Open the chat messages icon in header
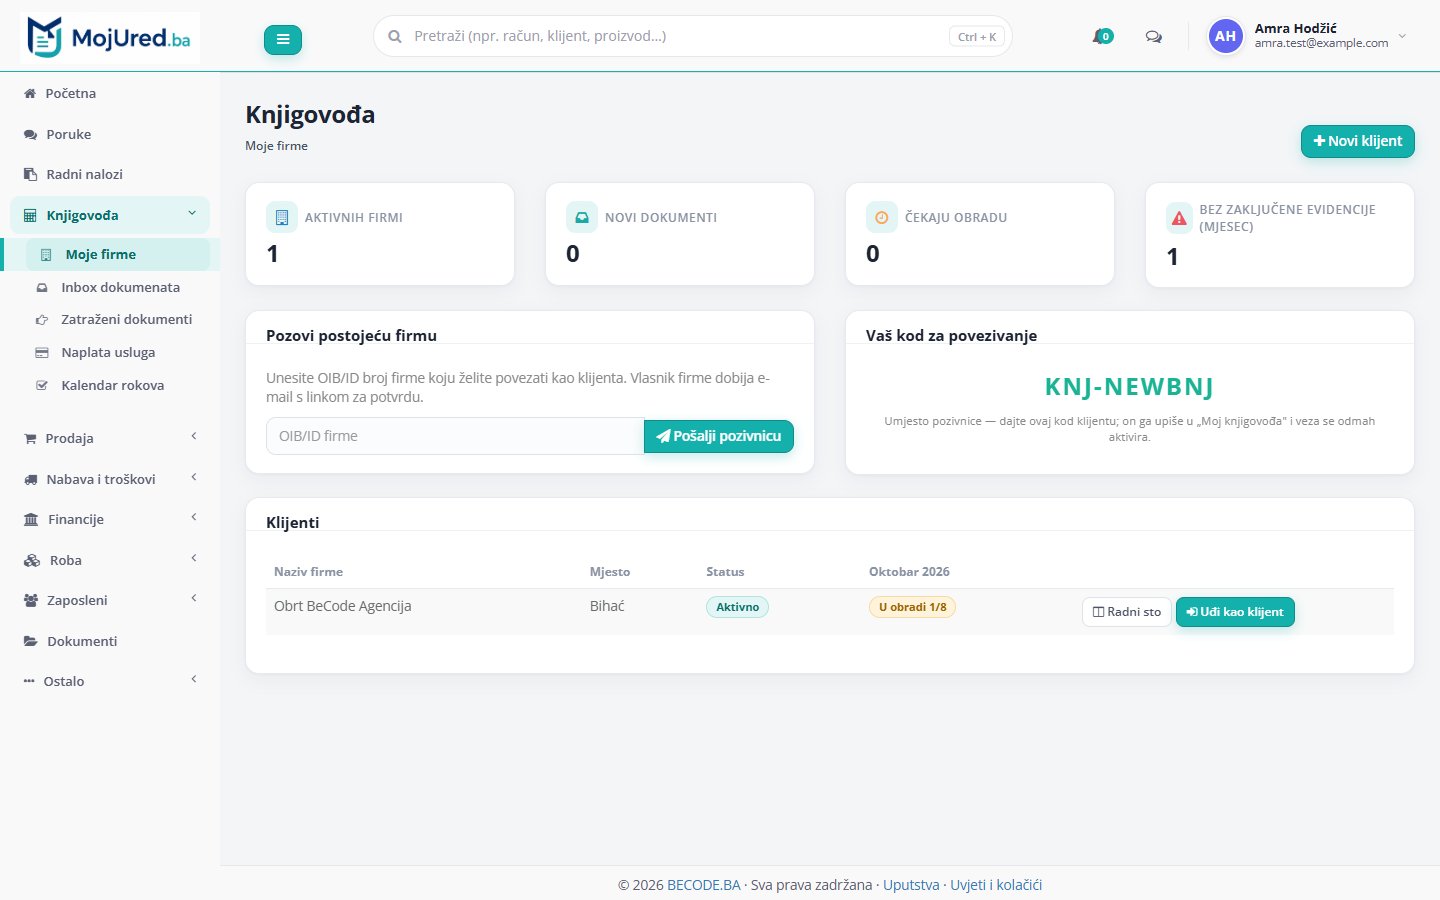 pos(1153,37)
